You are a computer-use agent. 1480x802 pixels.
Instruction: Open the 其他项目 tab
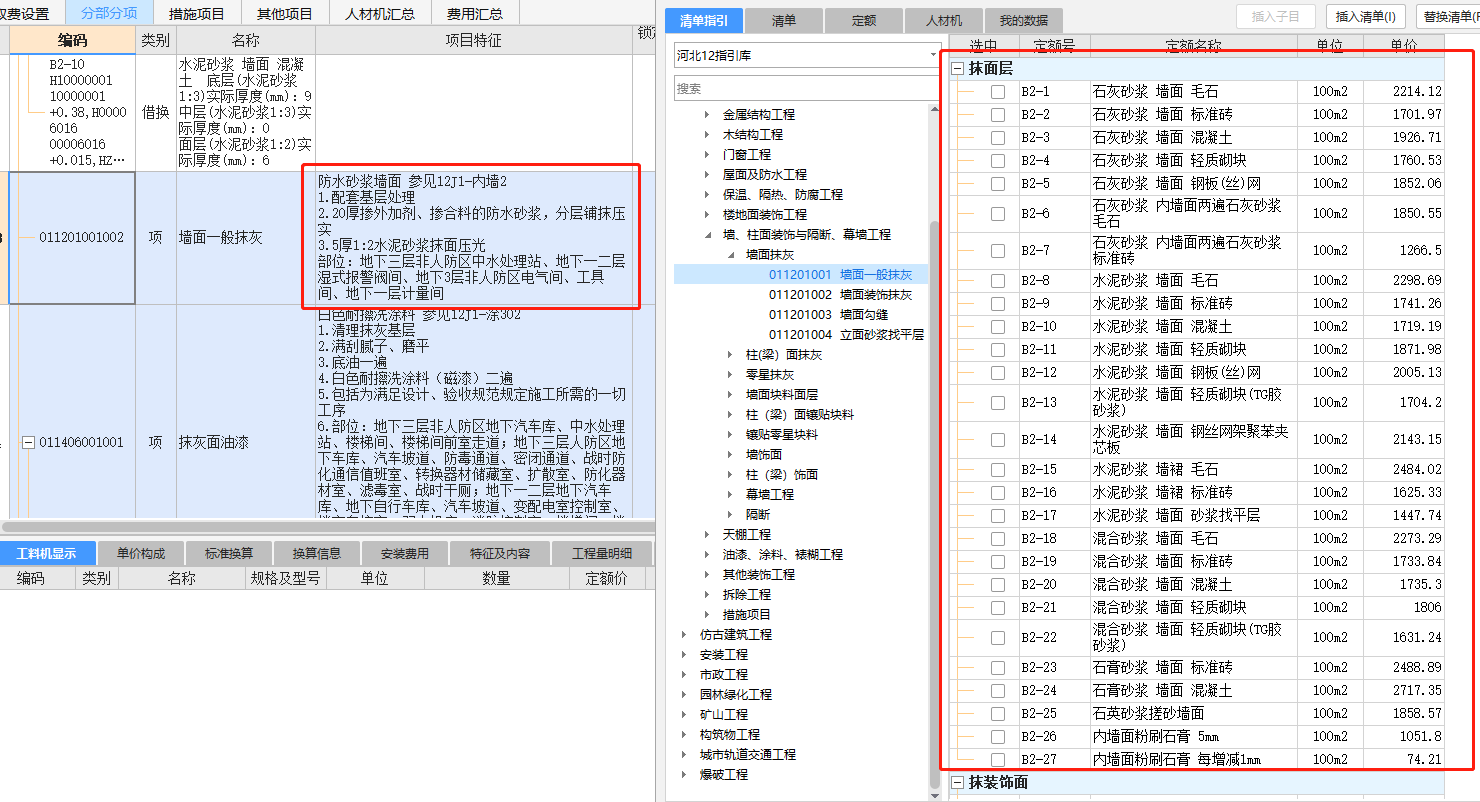click(x=285, y=13)
